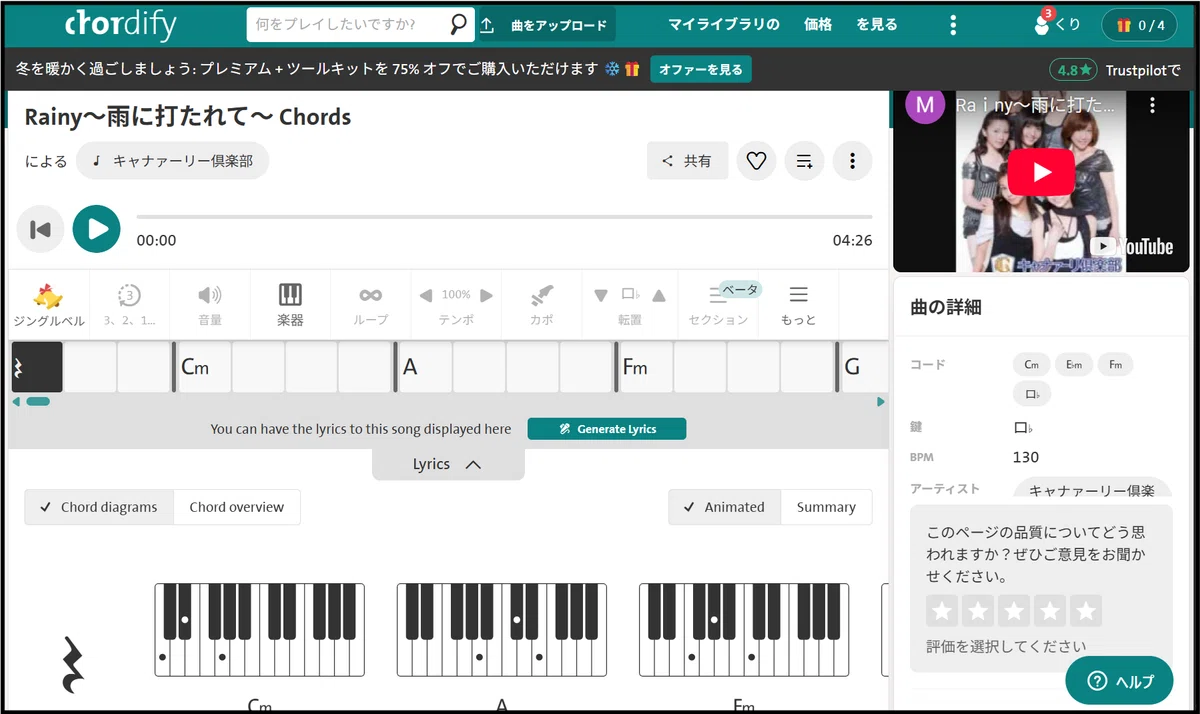Switch to Summary display mode

click(x=826, y=507)
